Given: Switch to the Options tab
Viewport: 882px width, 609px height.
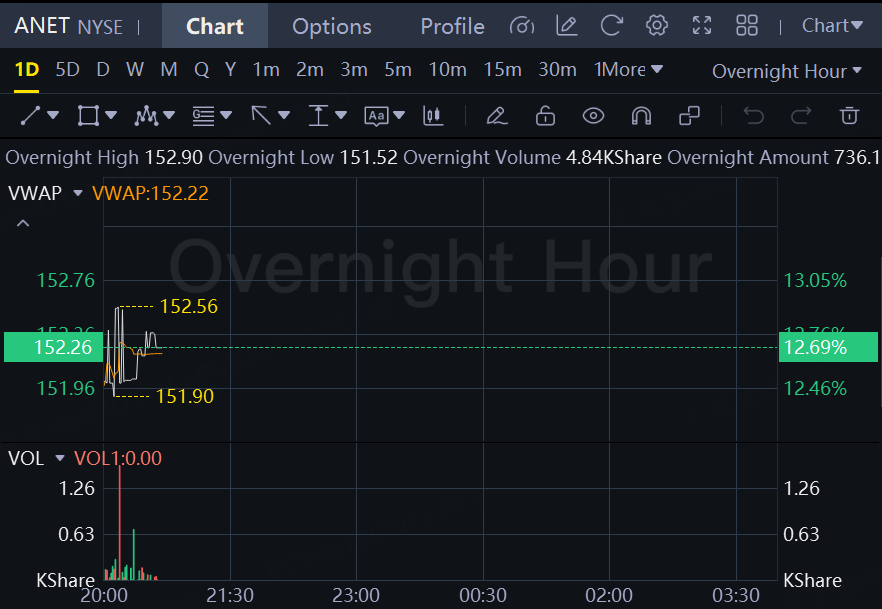Looking at the screenshot, I should (331, 26).
